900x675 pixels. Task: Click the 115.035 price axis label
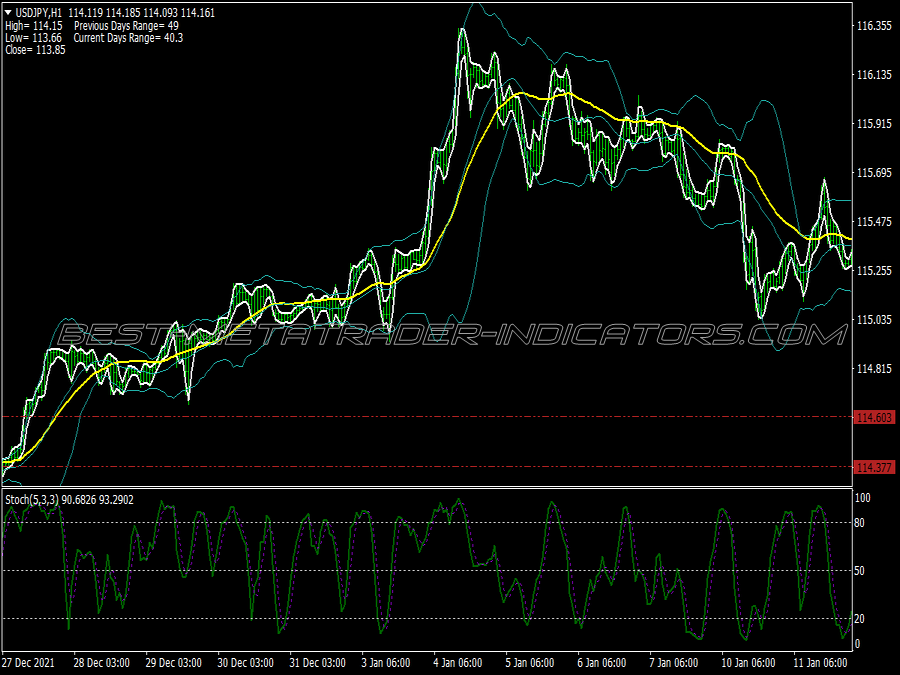(x=874, y=319)
